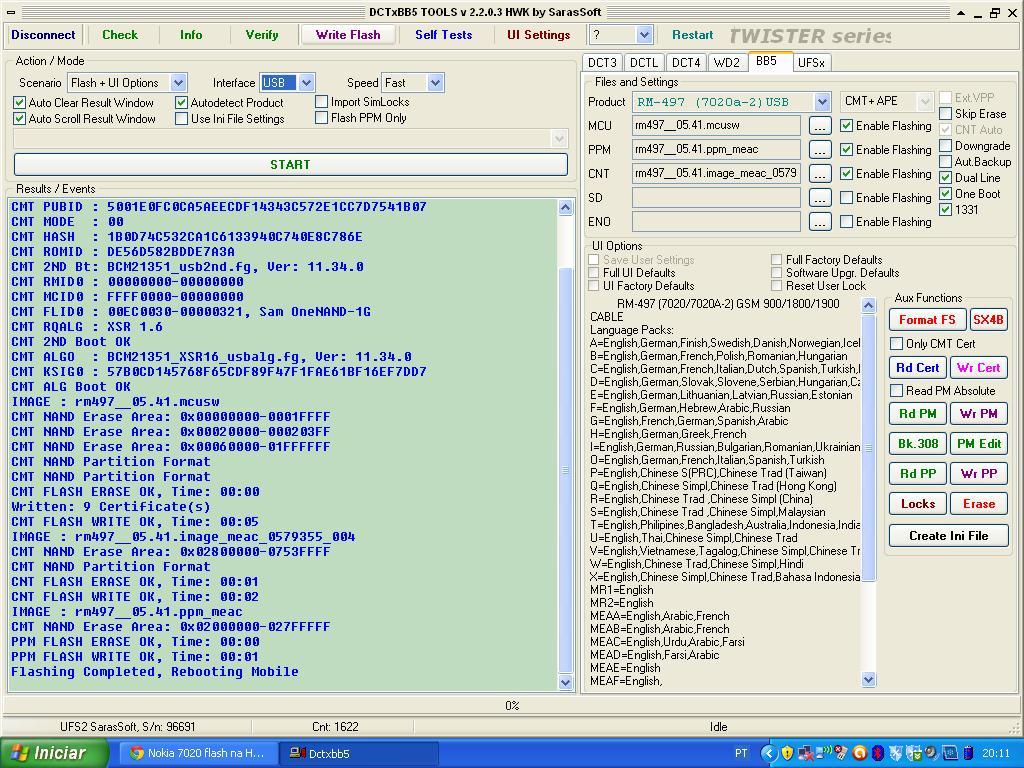The image size is (1024, 768).
Task: Click the Format FS button
Action: coord(927,320)
